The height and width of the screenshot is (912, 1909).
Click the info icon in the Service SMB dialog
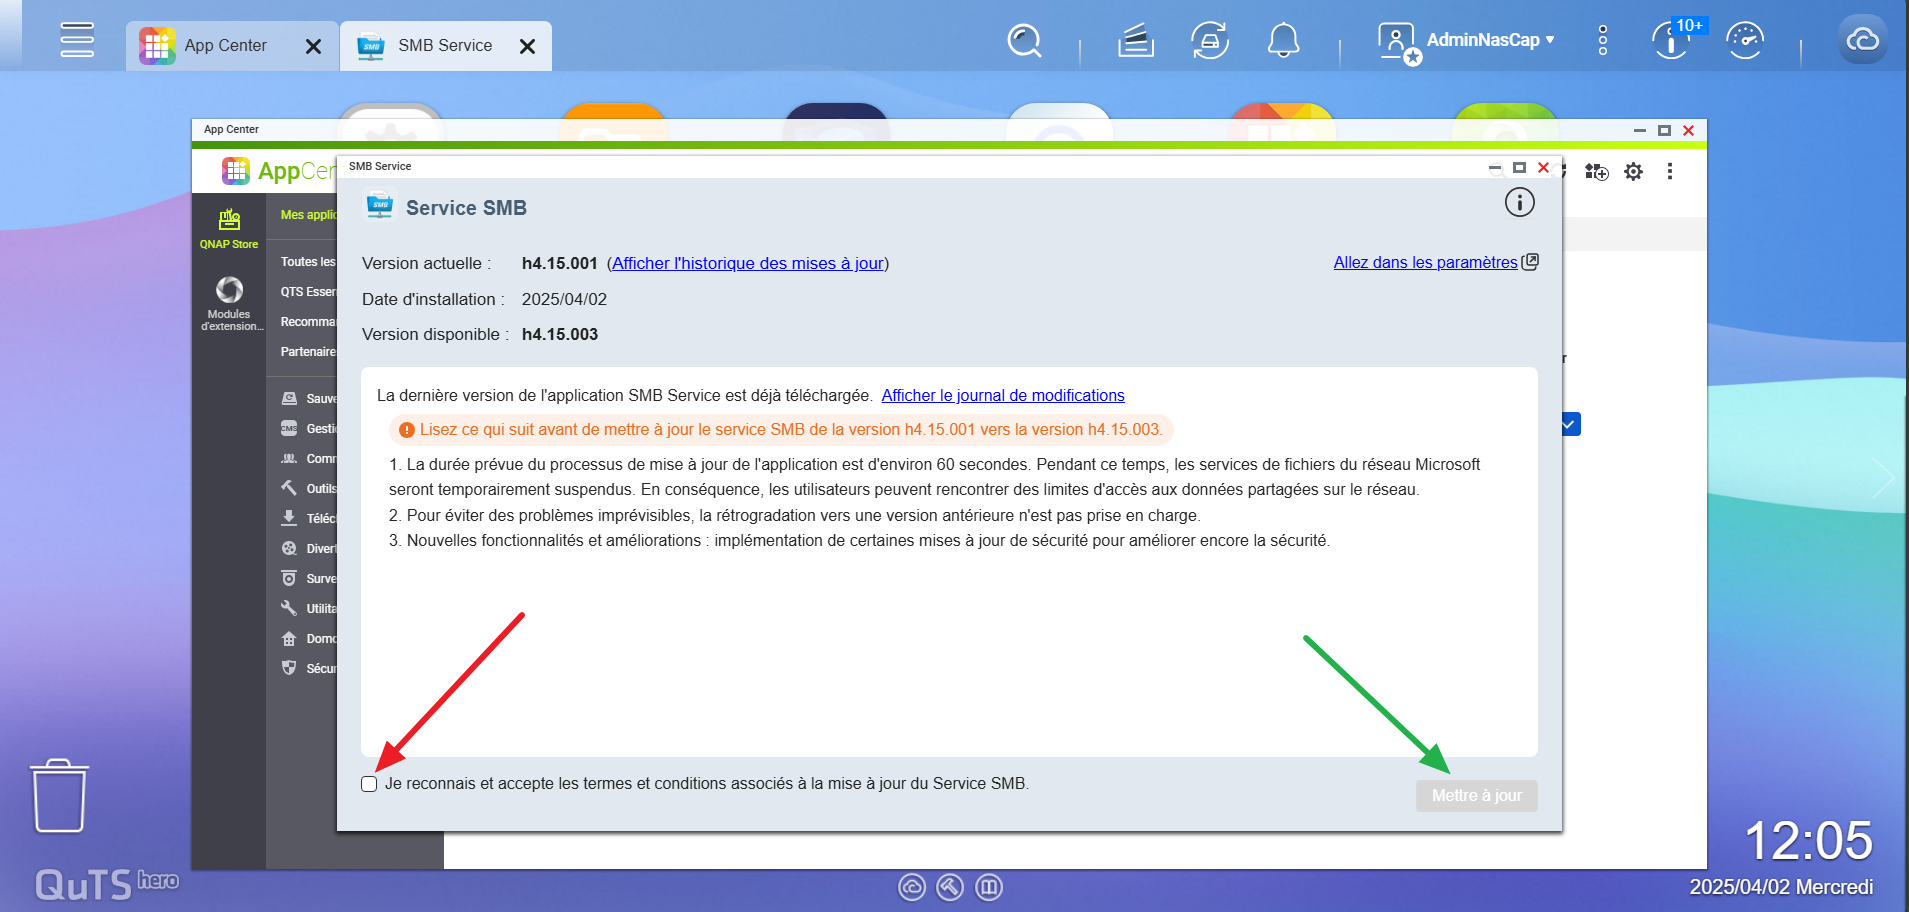tap(1520, 203)
